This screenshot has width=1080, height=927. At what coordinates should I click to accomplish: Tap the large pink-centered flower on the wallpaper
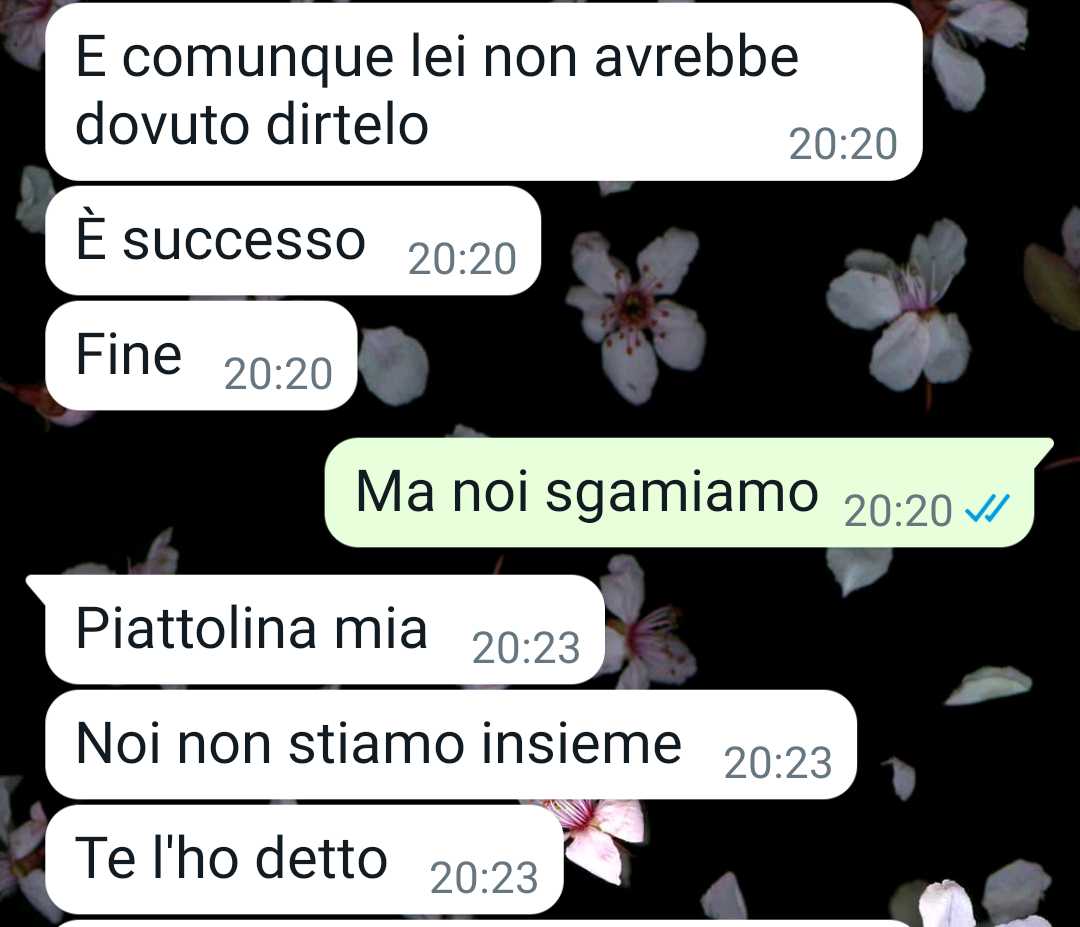[x=635, y=312]
